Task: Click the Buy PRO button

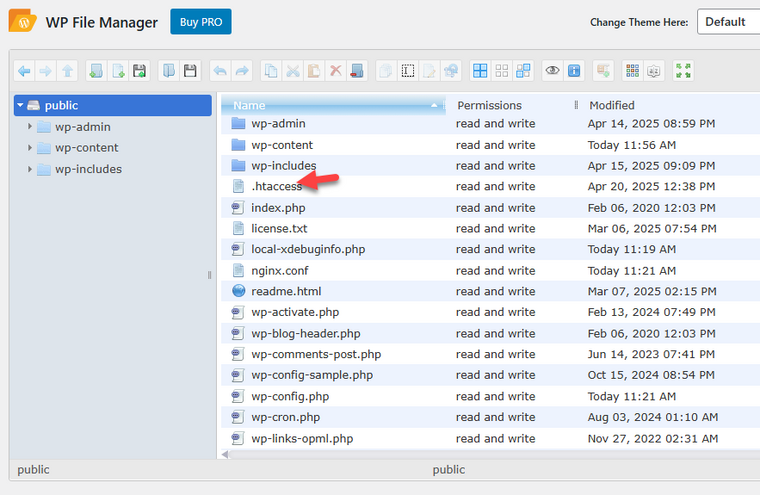Action: (x=201, y=22)
